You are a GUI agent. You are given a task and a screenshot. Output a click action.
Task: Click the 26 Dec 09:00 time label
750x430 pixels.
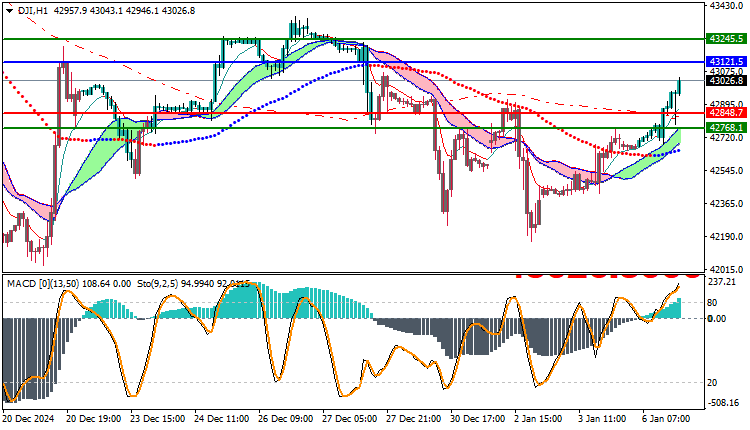pyautogui.click(x=286, y=419)
